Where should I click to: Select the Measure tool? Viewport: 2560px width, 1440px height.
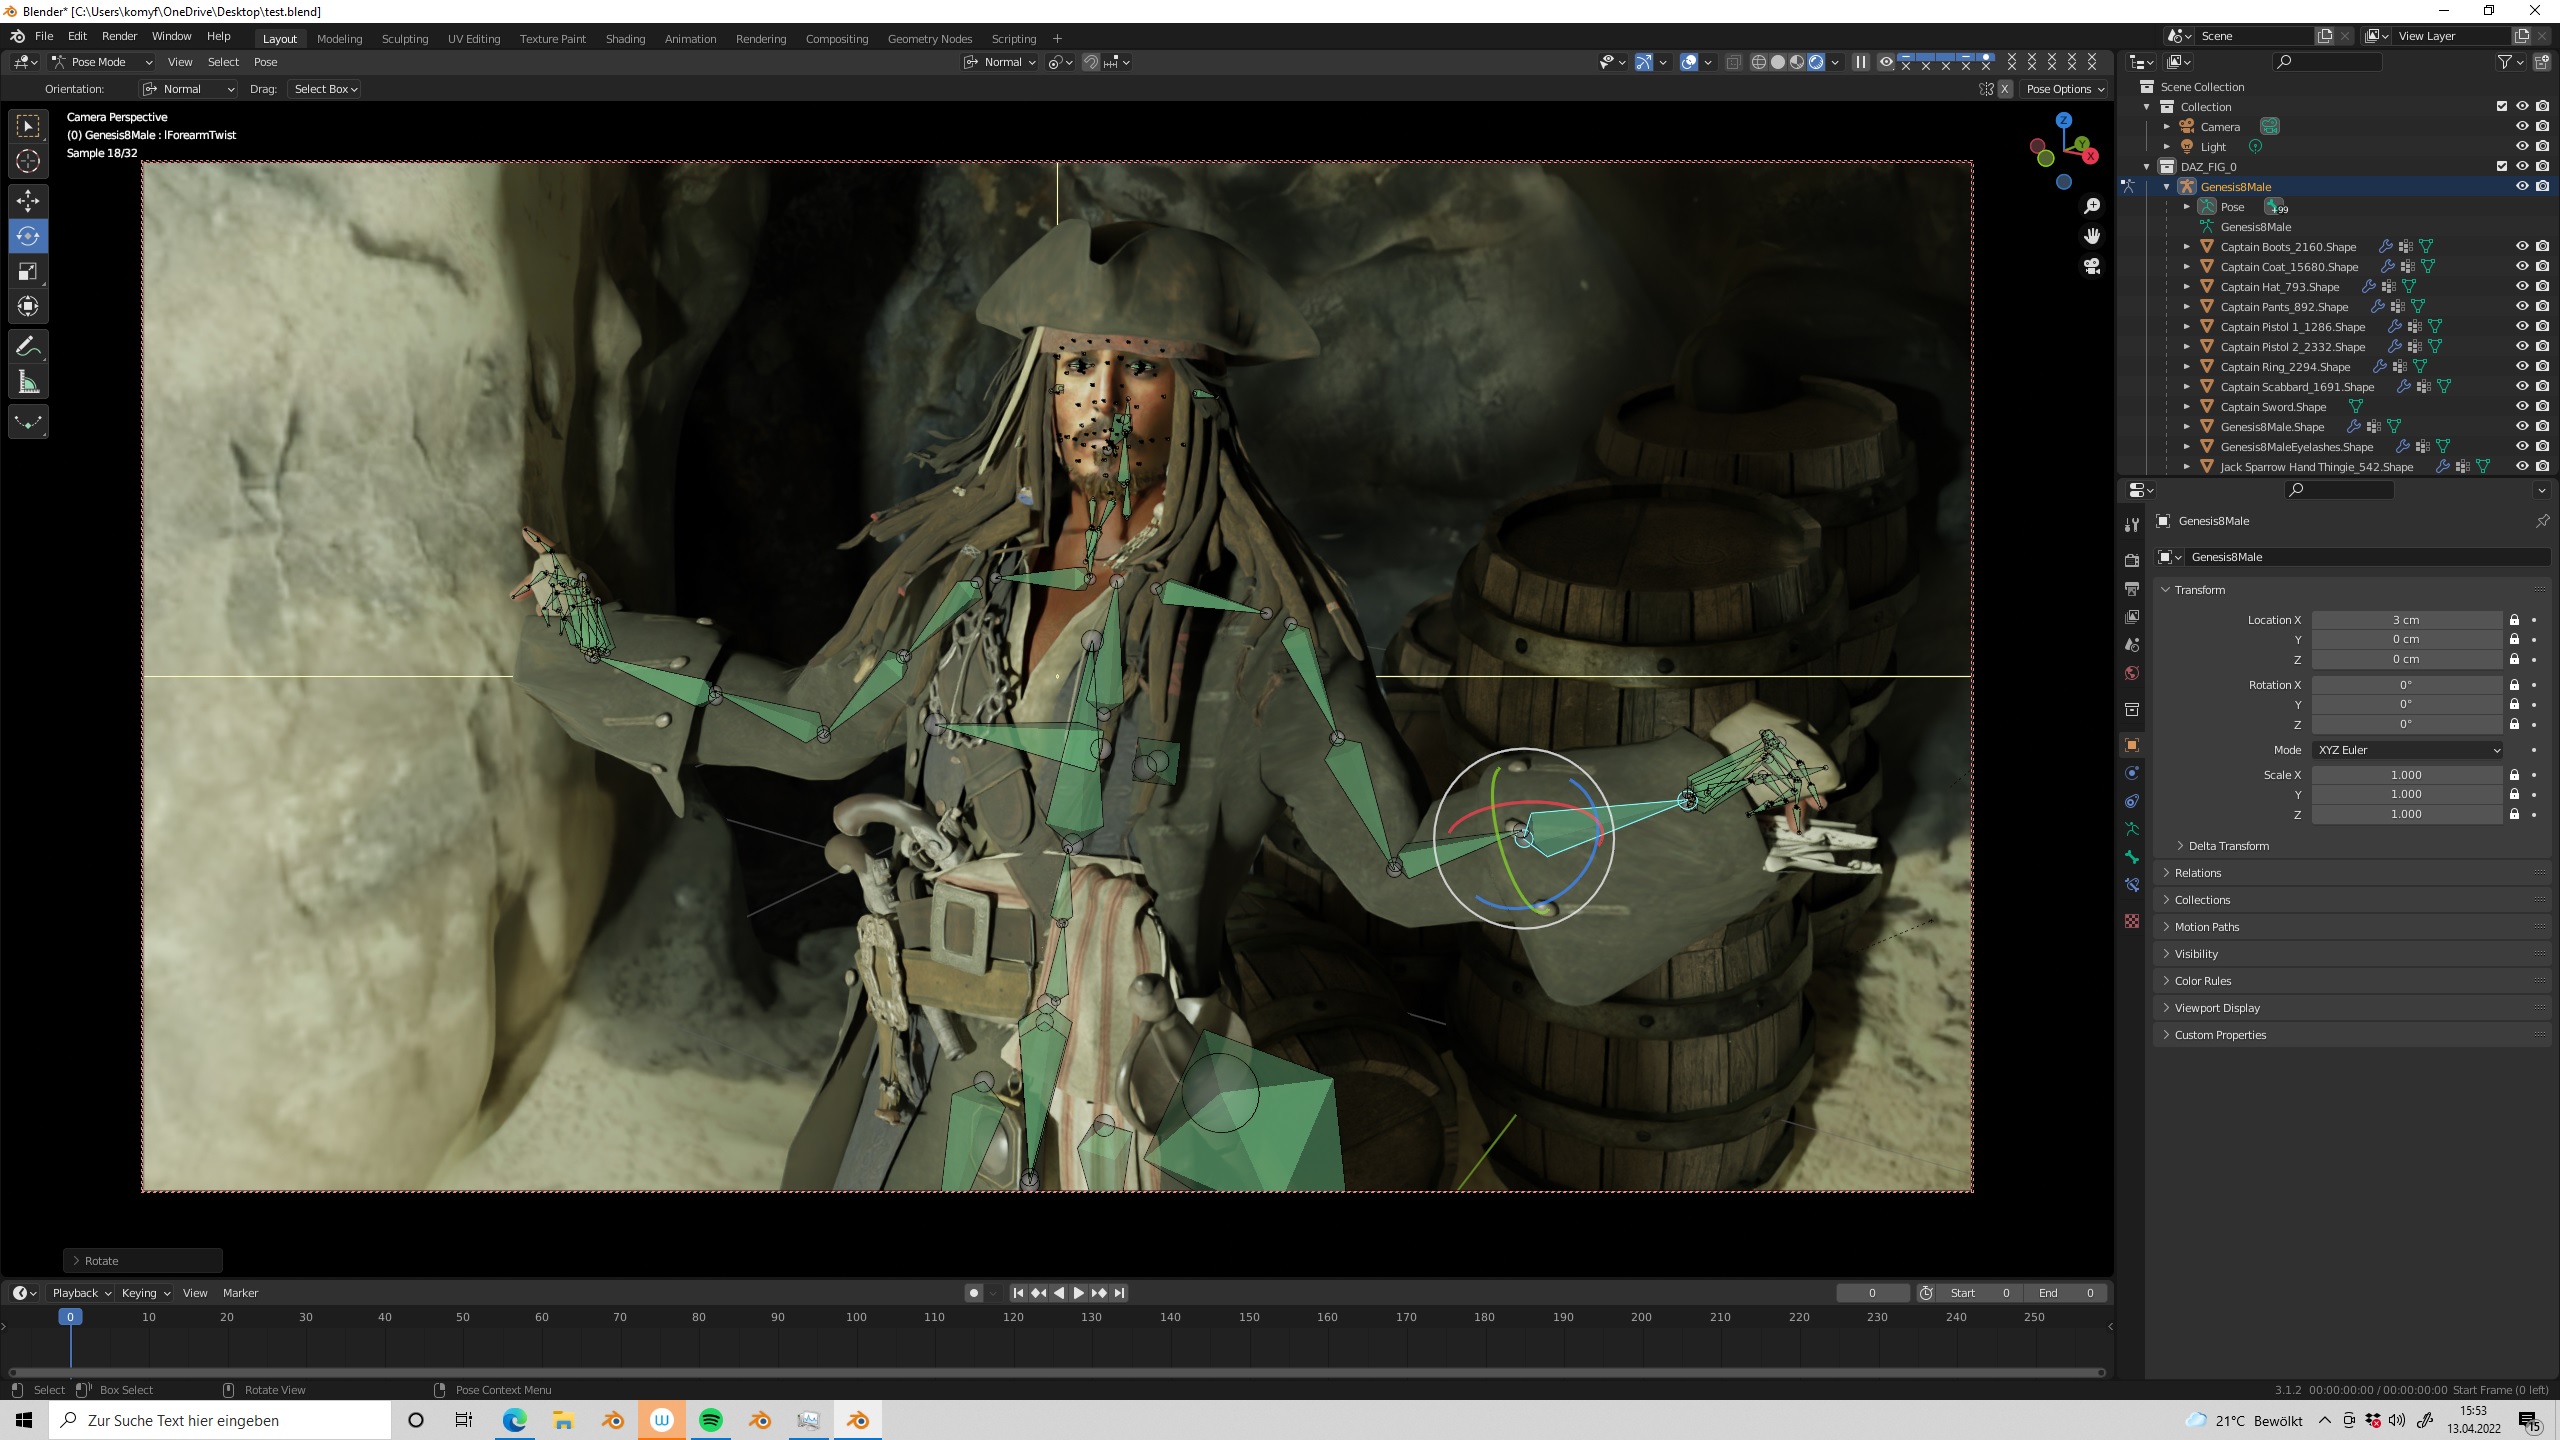click(28, 383)
